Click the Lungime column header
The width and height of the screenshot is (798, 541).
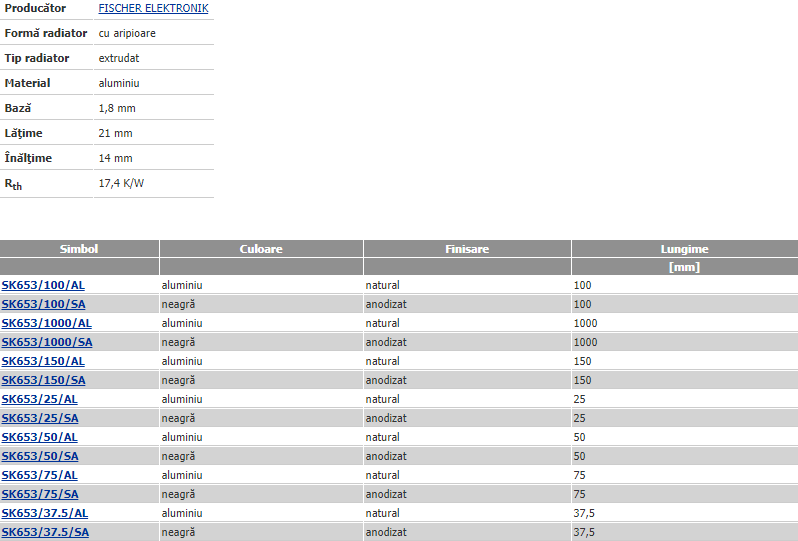[x=684, y=249]
